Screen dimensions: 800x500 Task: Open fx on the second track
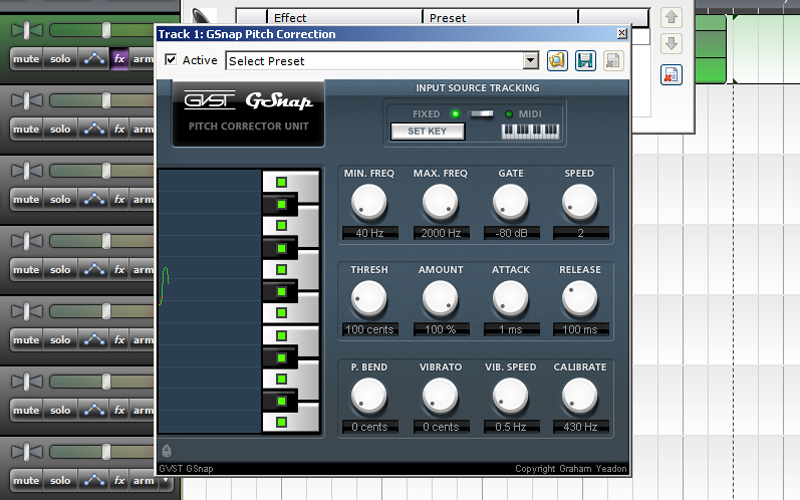(x=119, y=129)
